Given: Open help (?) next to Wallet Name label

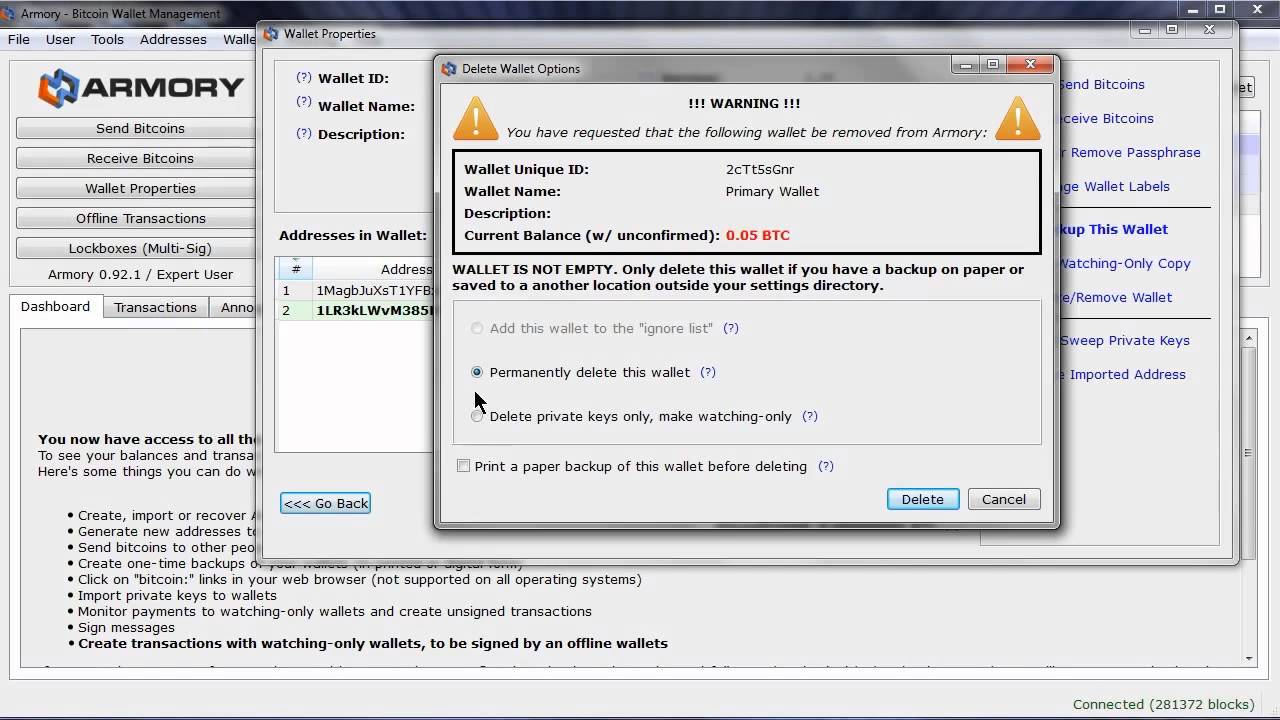Looking at the screenshot, I should [x=304, y=102].
